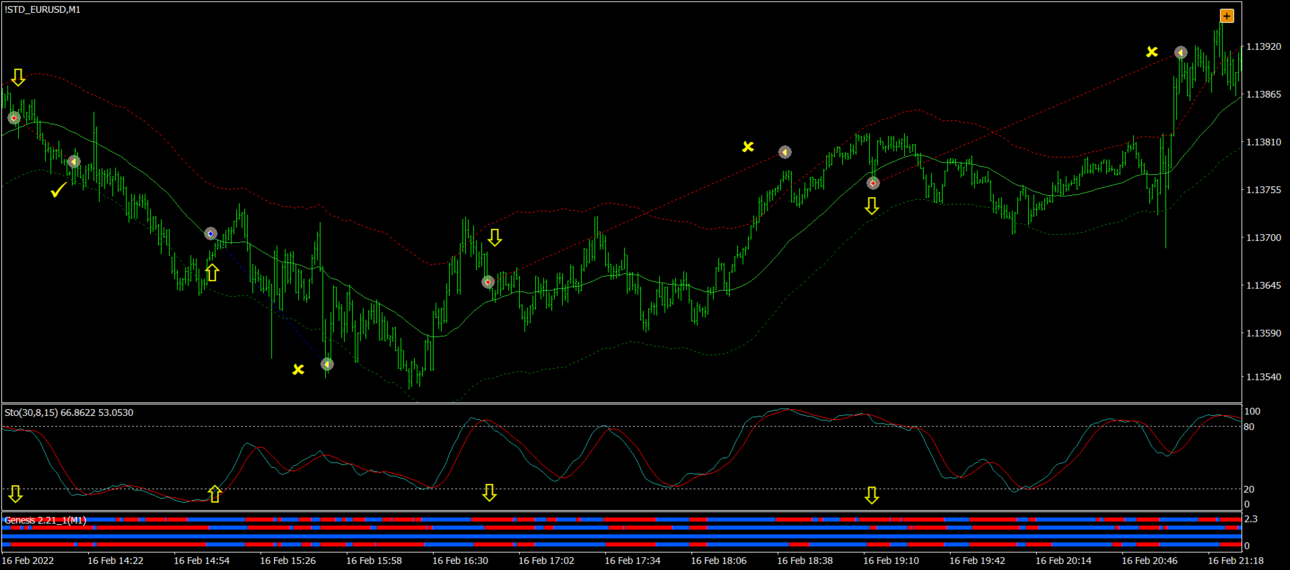Screen dimensions: 1290x570
Task: Click the Stochastic 100 scale label
Action: coord(1253,412)
